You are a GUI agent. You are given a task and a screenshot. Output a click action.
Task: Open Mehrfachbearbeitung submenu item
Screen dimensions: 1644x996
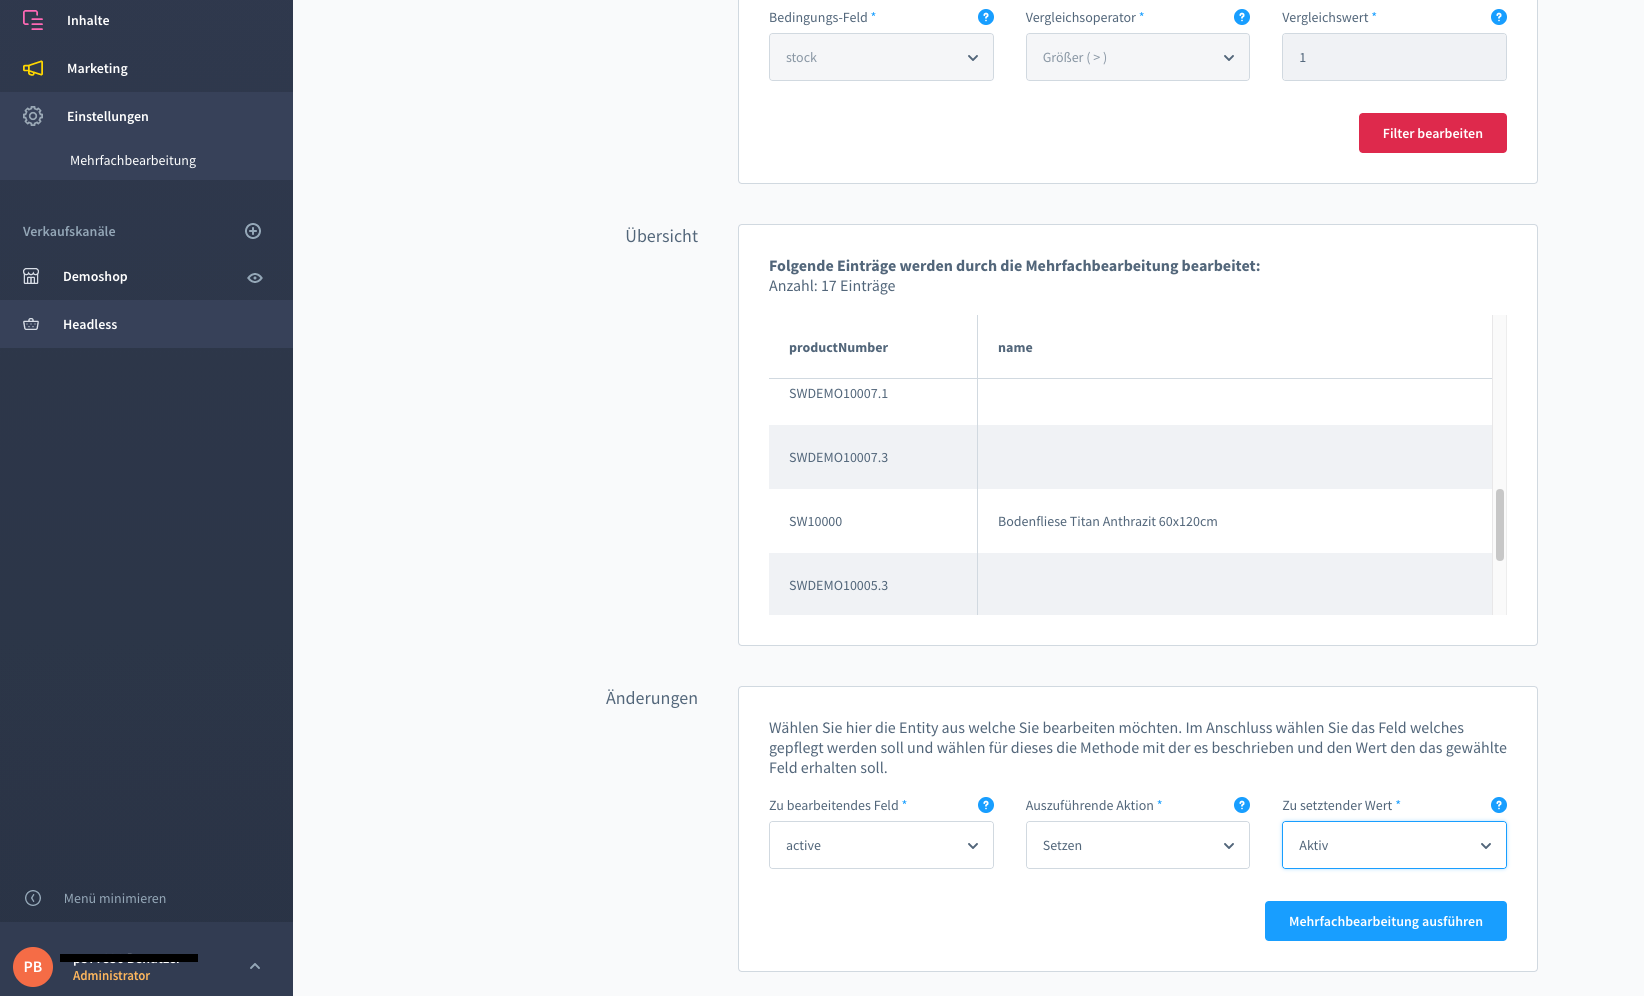pyautogui.click(x=133, y=160)
